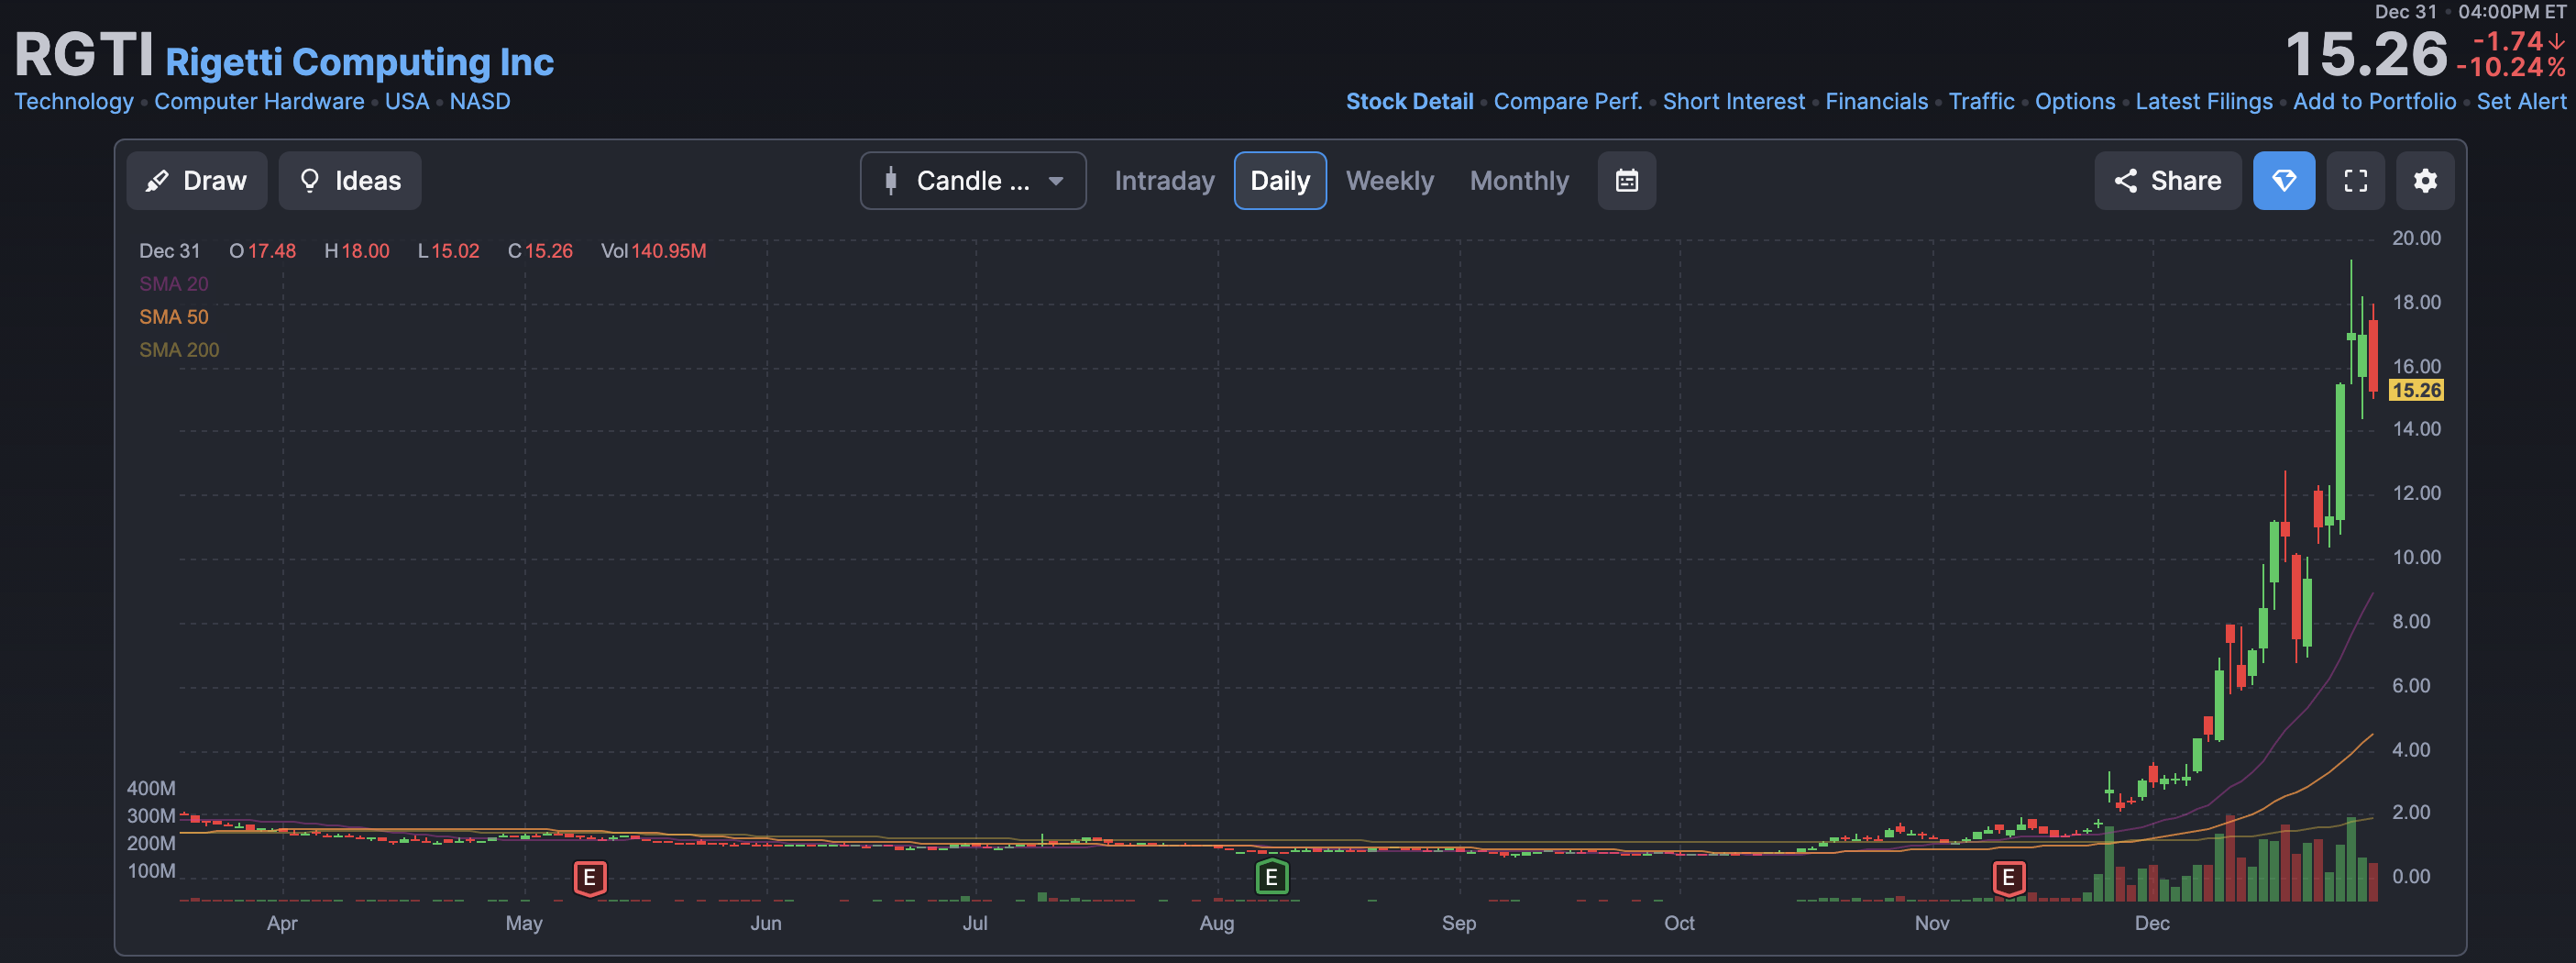The image size is (2576, 963).
Task: Expand the chart to fullscreen
Action: [x=2356, y=181]
